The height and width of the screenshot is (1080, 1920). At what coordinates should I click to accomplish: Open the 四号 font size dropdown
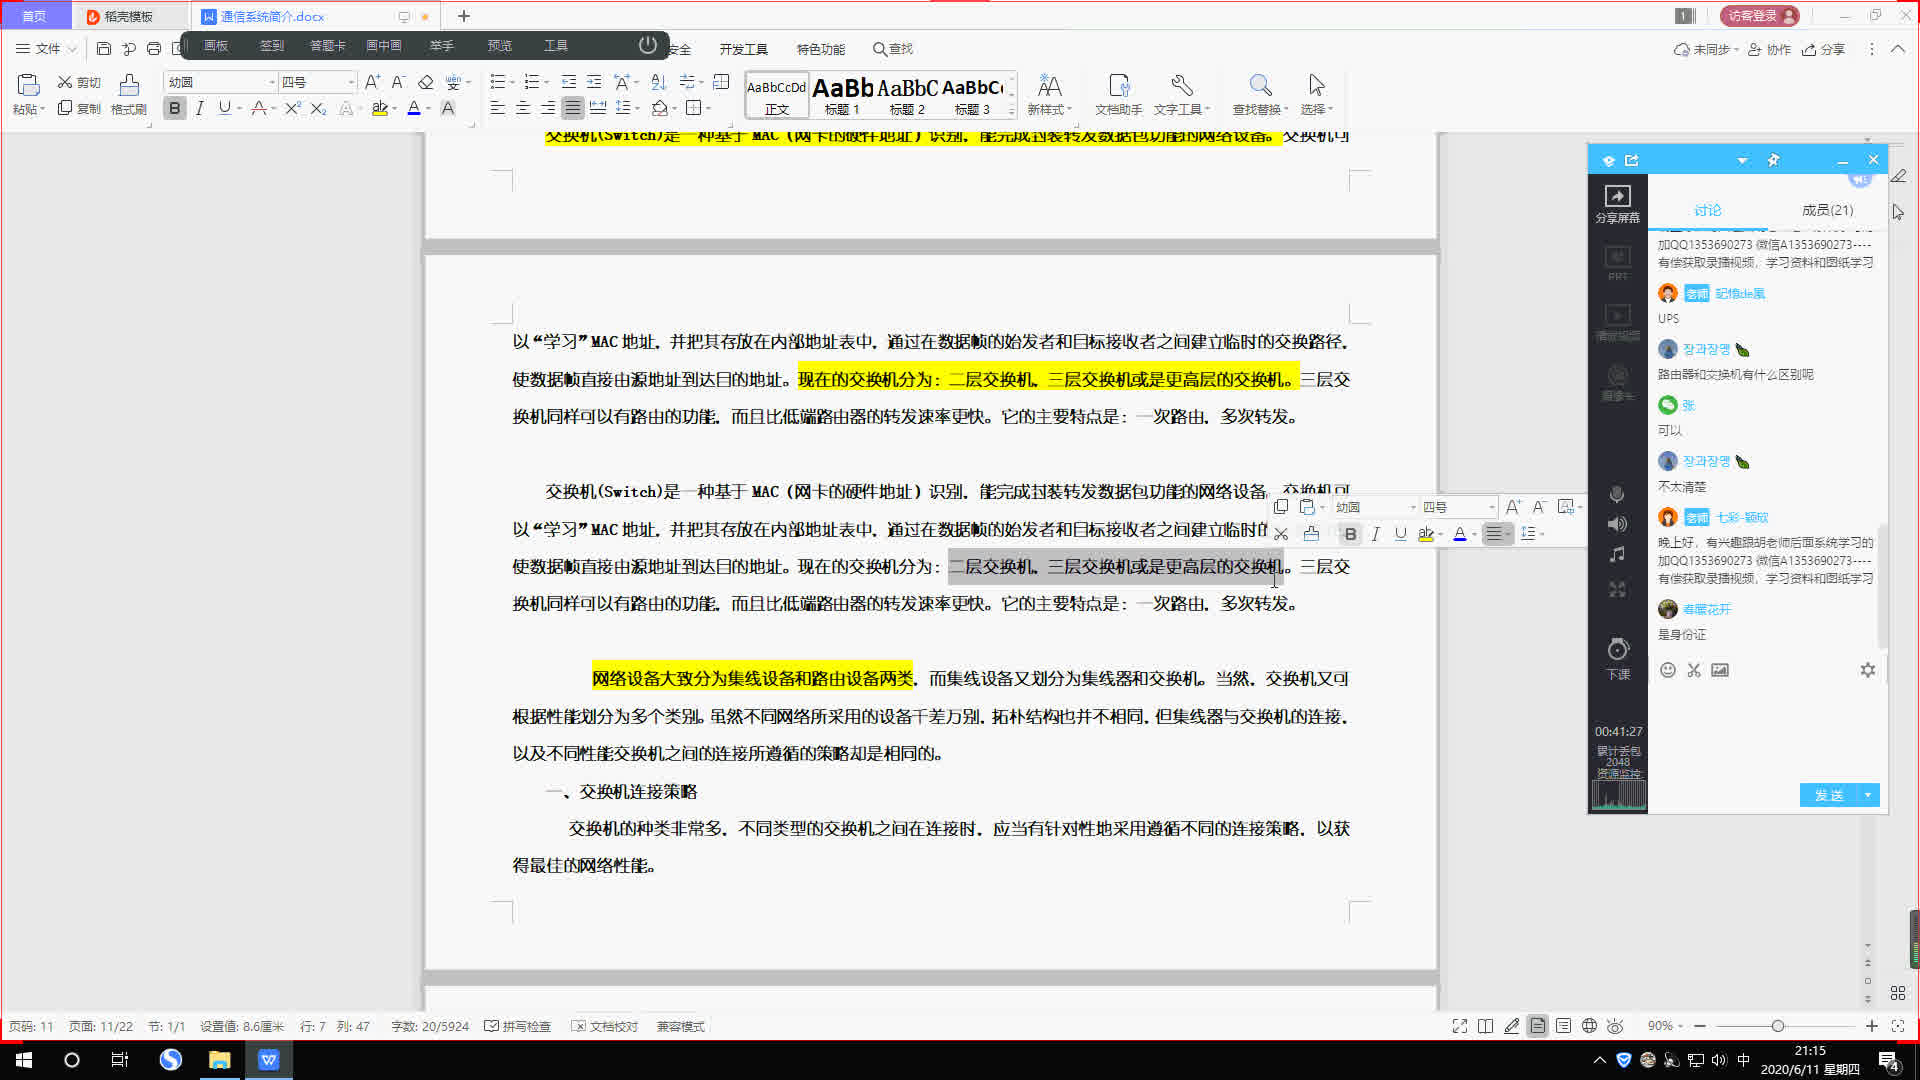coord(350,81)
